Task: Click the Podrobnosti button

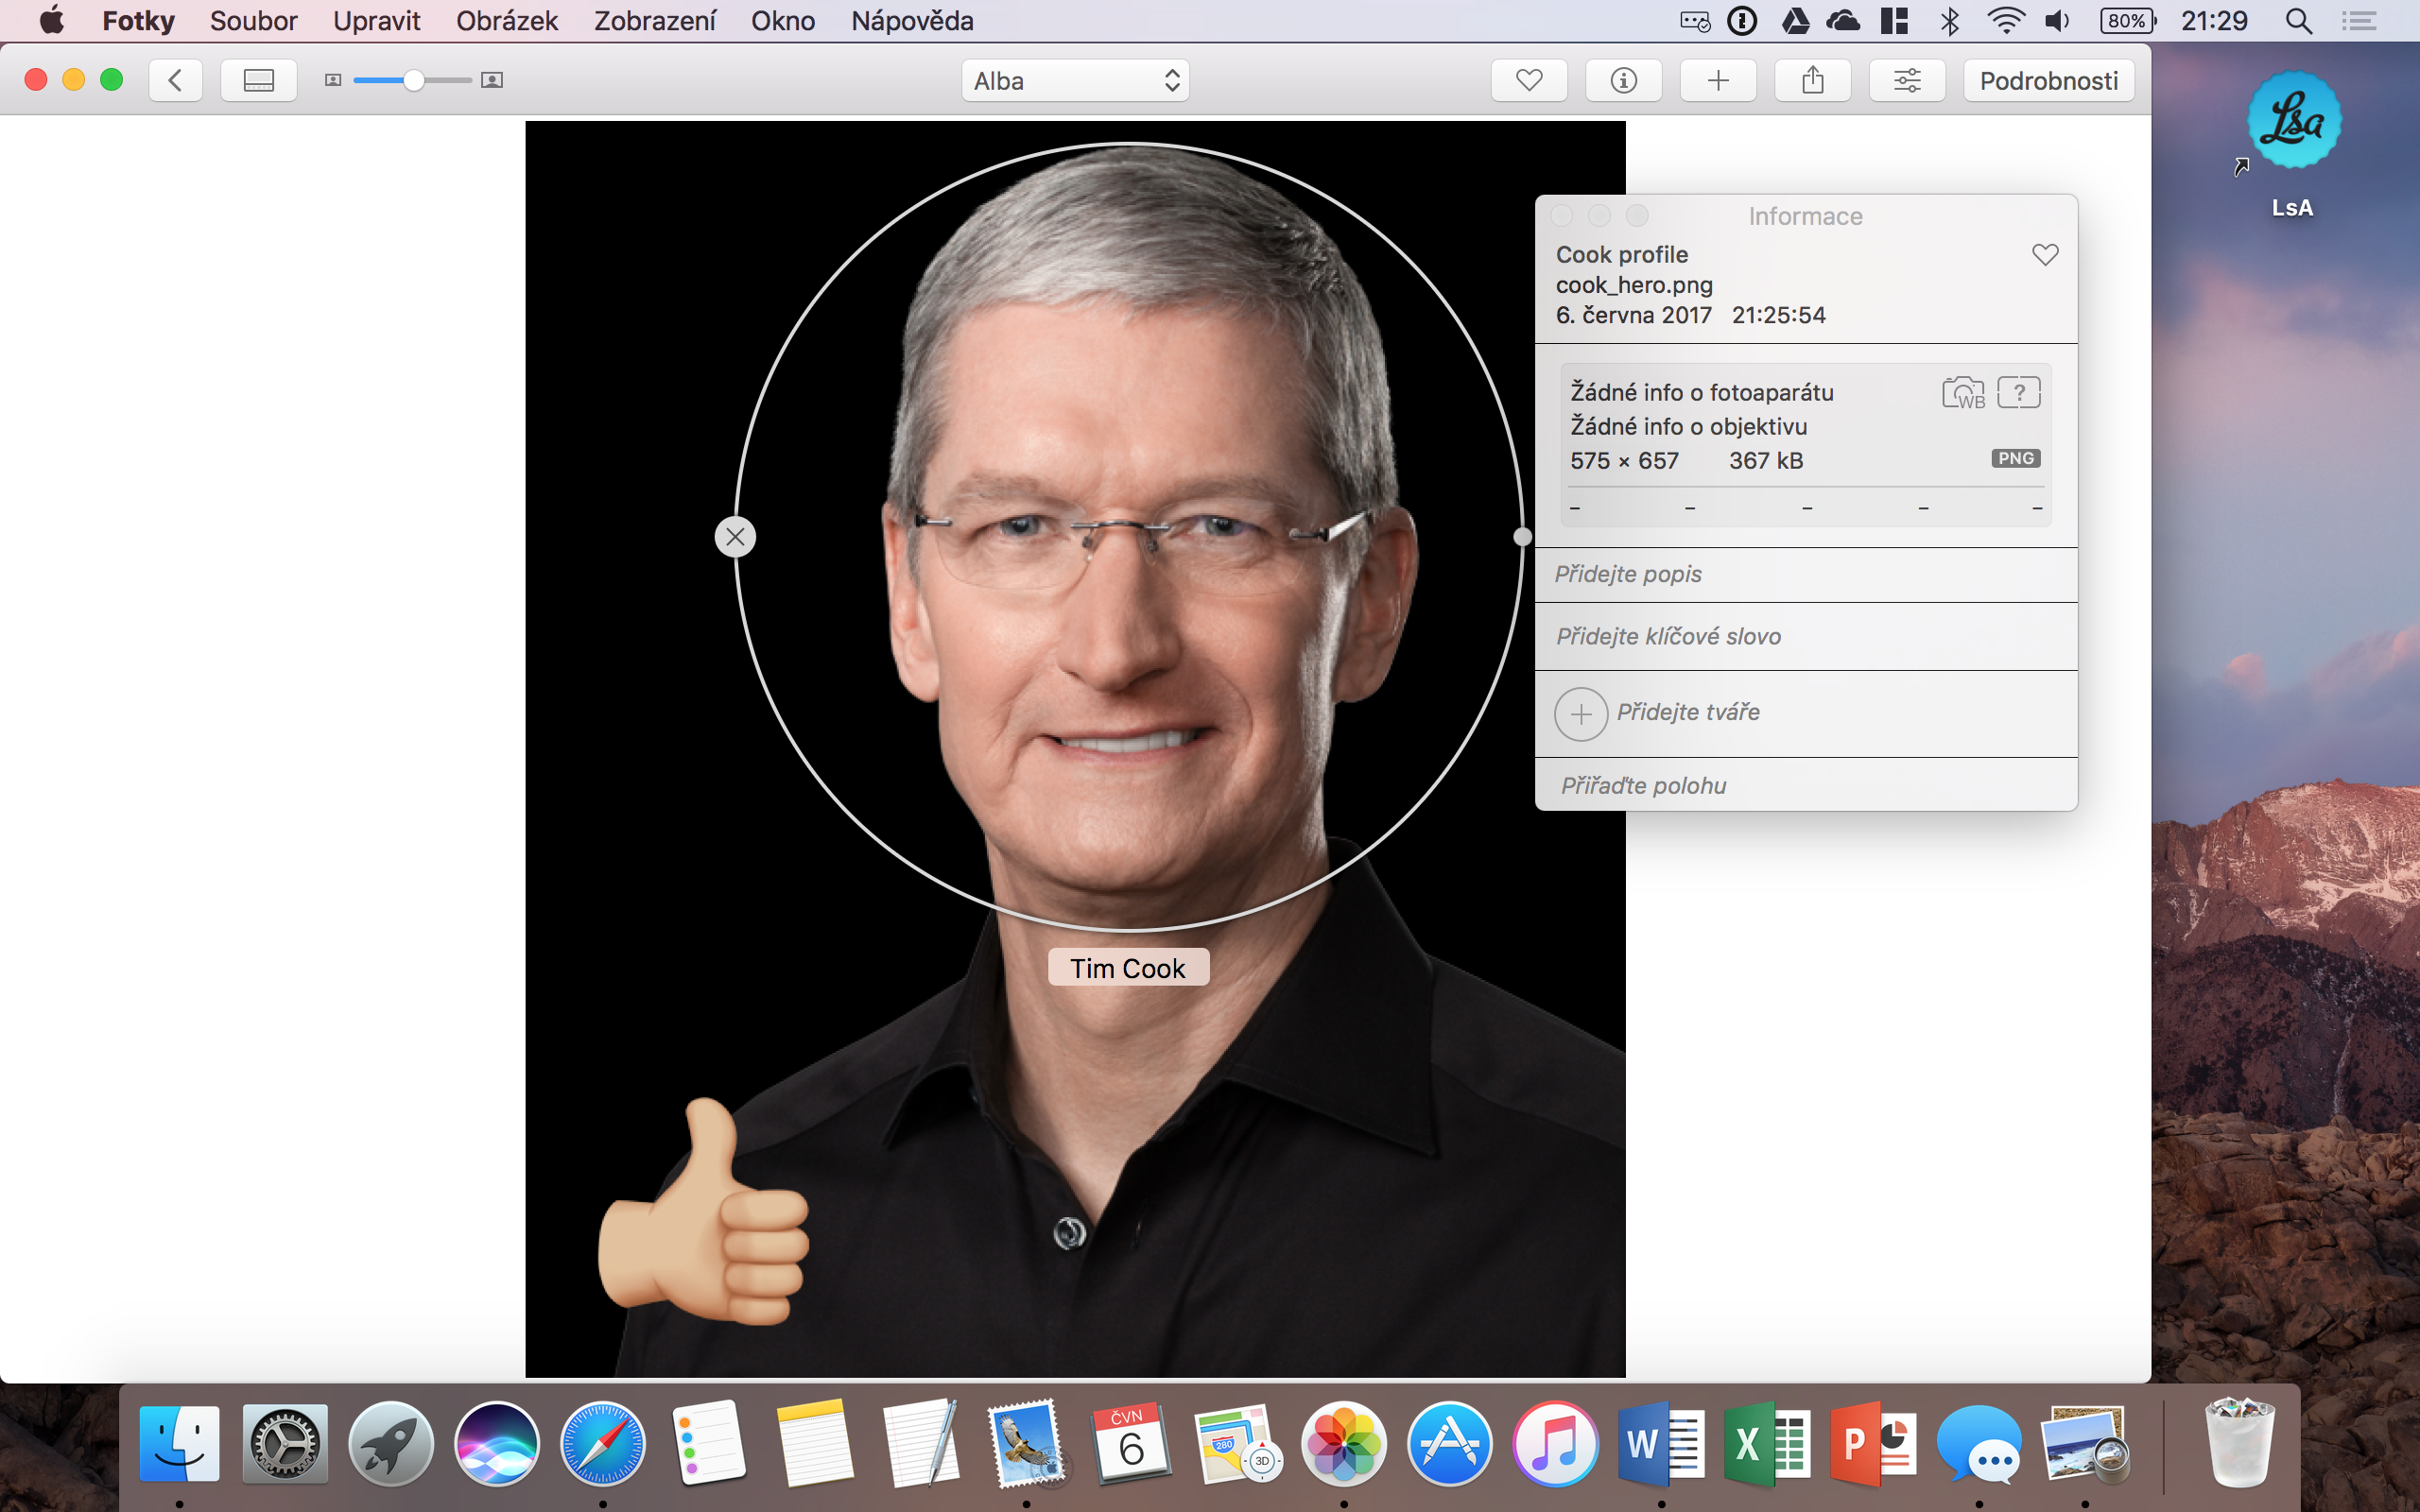Action: coord(2048,80)
